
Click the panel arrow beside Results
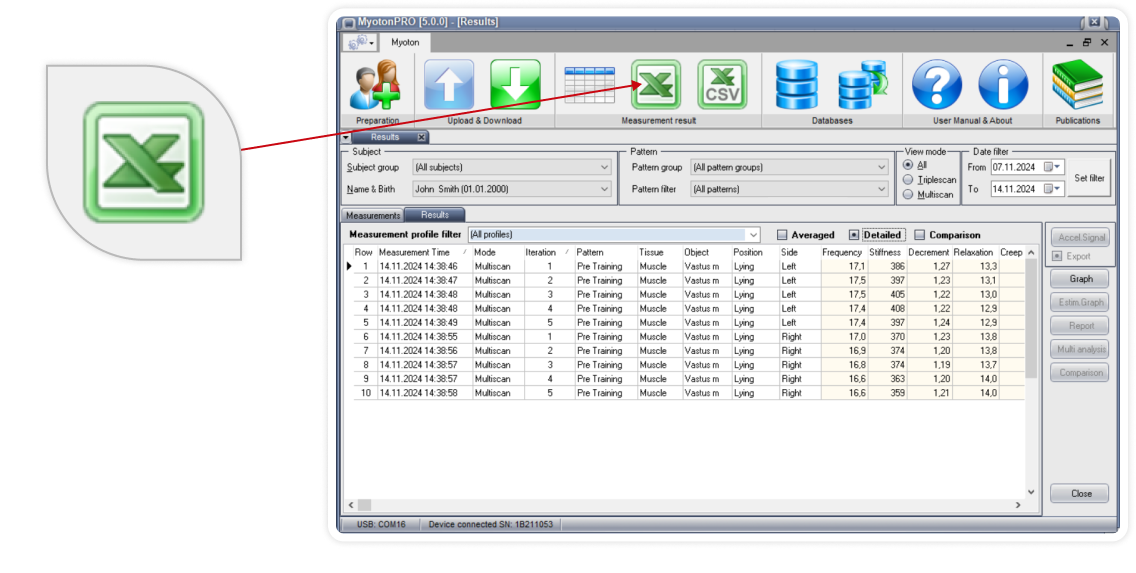(x=346, y=137)
